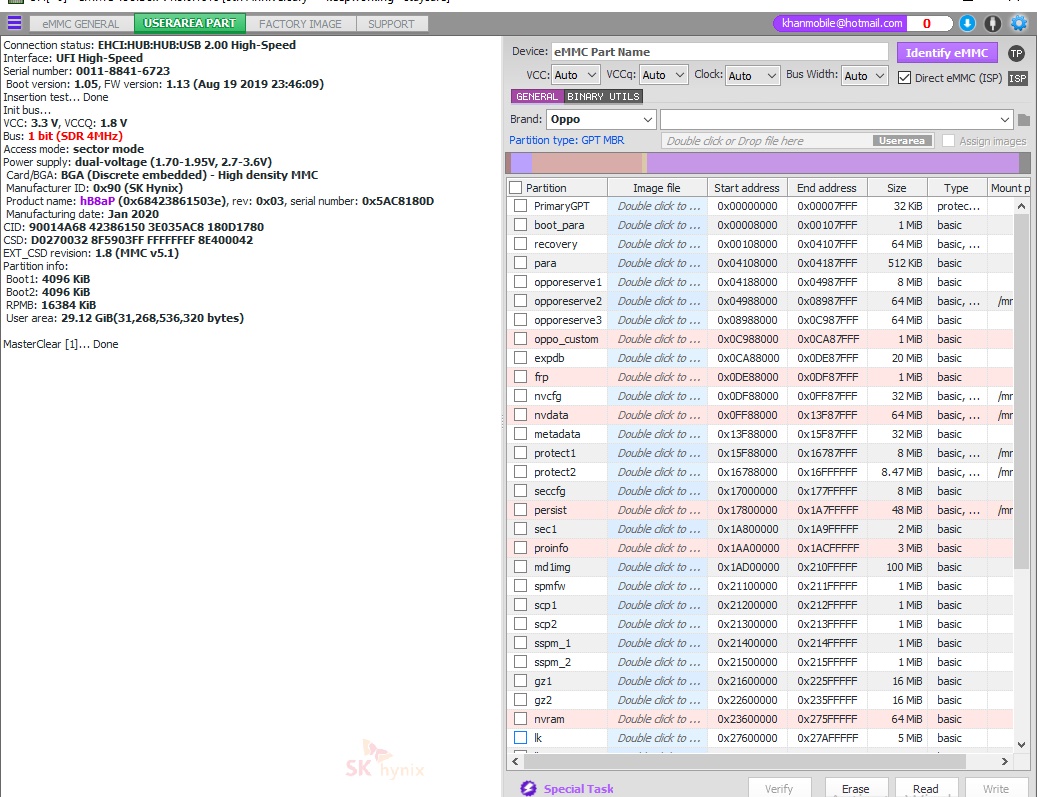Click 'Partition type: GPT MBR' text
Viewport: 1037px width, 797px height.
(566, 140)
